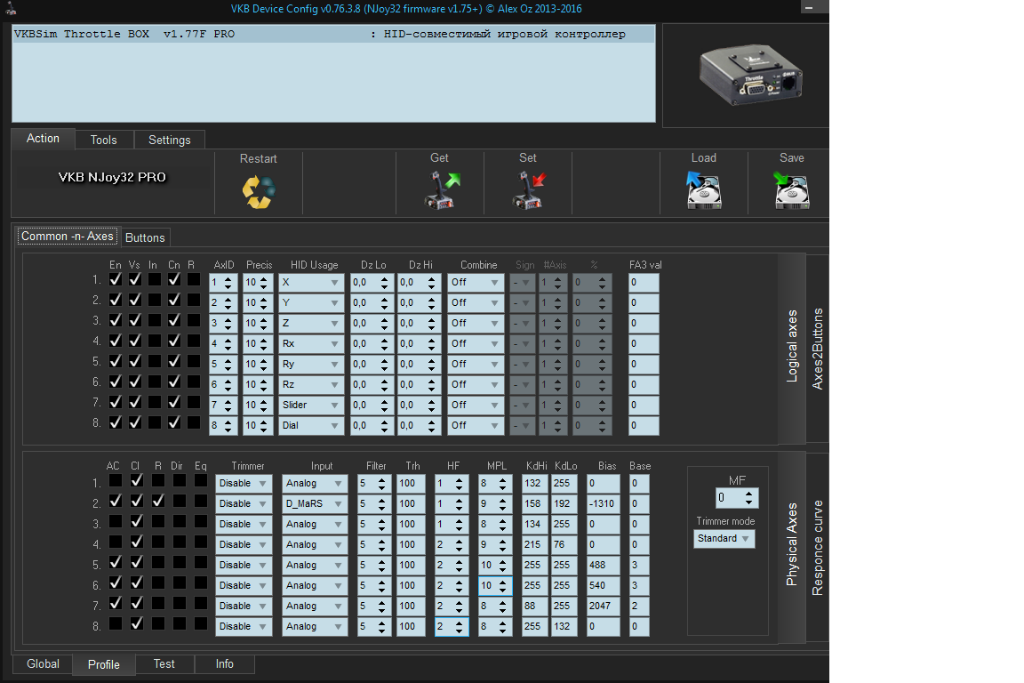Click KdHi field showing 215

pyautogui.click(x=535, y=545)
